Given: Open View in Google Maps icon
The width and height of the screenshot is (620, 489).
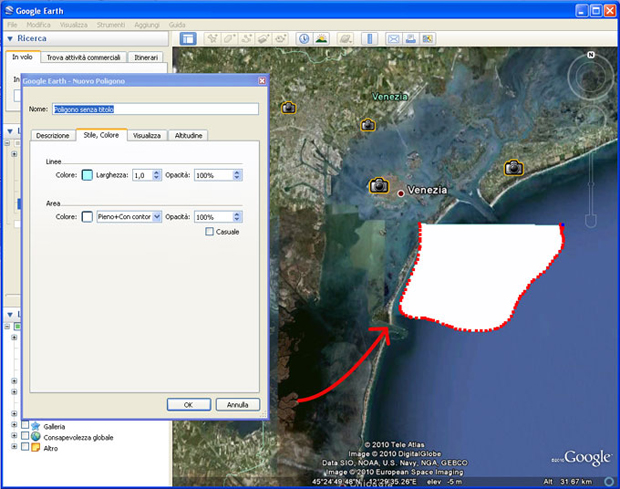Looking at the screenshot, I should click(x=428, y=39).
